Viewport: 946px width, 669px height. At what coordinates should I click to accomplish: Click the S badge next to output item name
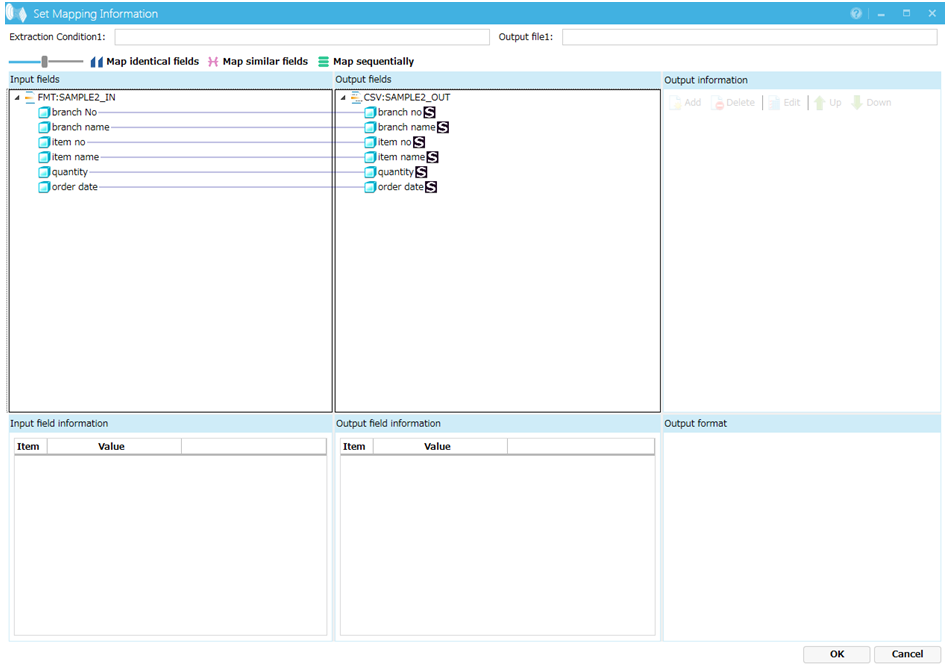(433, 157)
